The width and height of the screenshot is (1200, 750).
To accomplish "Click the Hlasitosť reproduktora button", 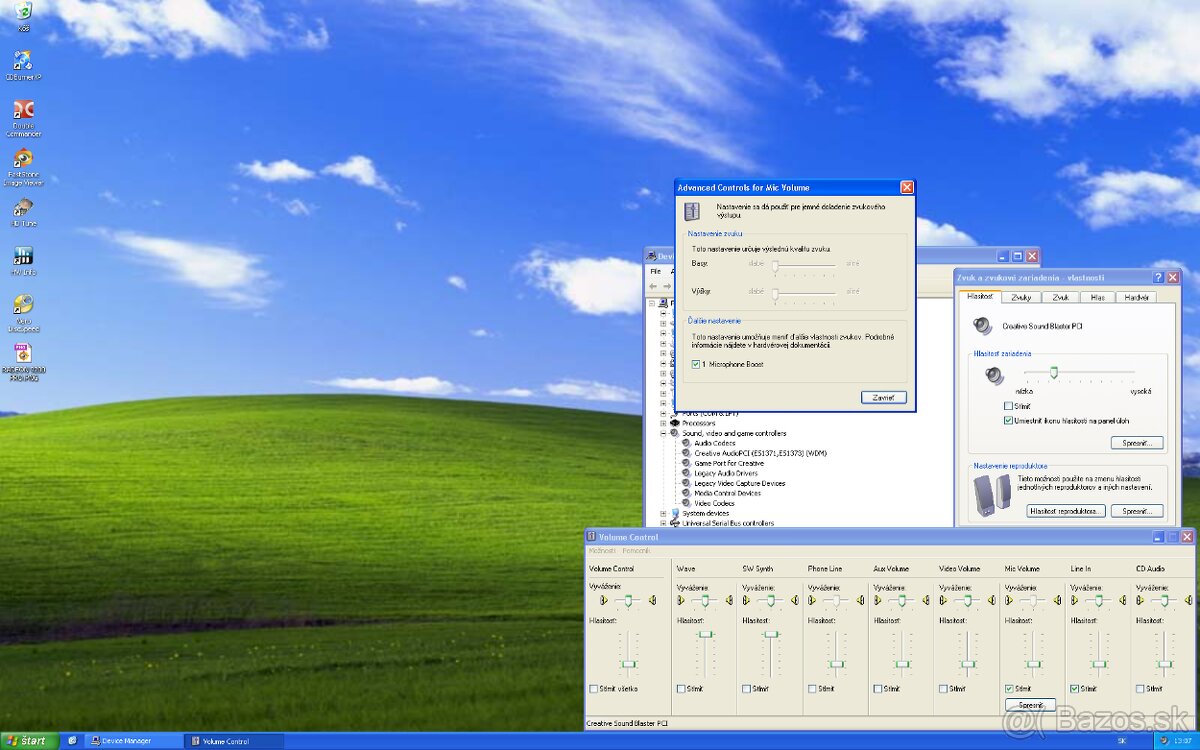I will click(x=1066, y=511).
